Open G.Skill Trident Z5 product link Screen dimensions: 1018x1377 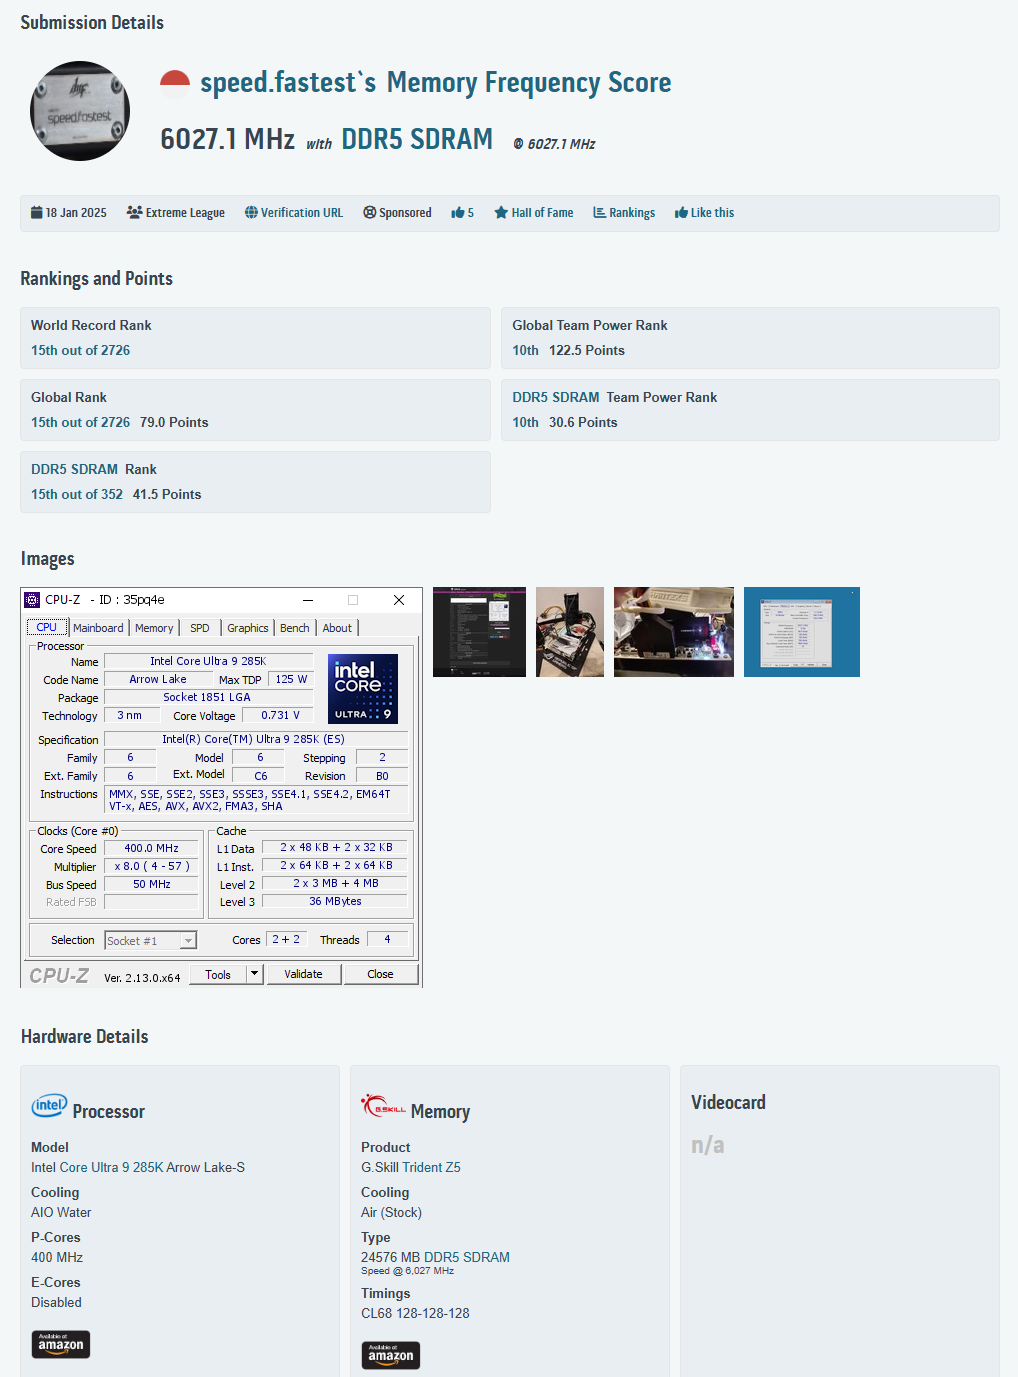point(410,1167)
